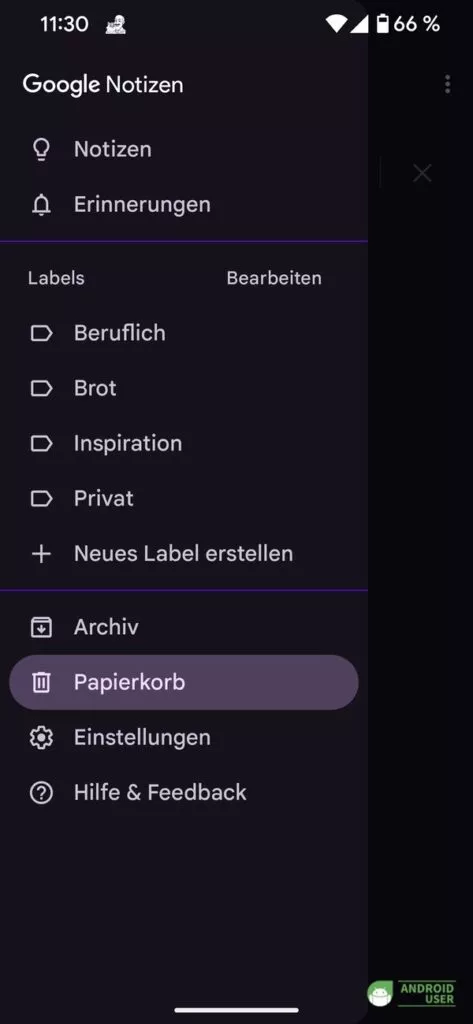Tap the dimmed X close icon
This screenshot has width=473, height=1024.
coord(422,174)
